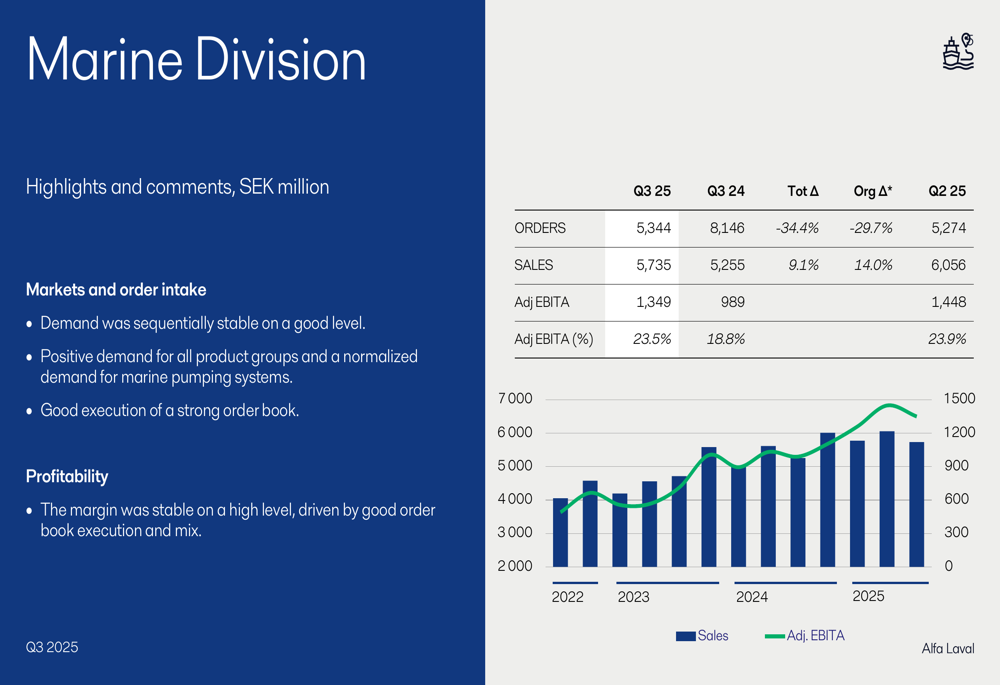This screenshot has width=1000, height=685.
Task: Click the Q3 25 orders value 5,344
Action: 653,228
